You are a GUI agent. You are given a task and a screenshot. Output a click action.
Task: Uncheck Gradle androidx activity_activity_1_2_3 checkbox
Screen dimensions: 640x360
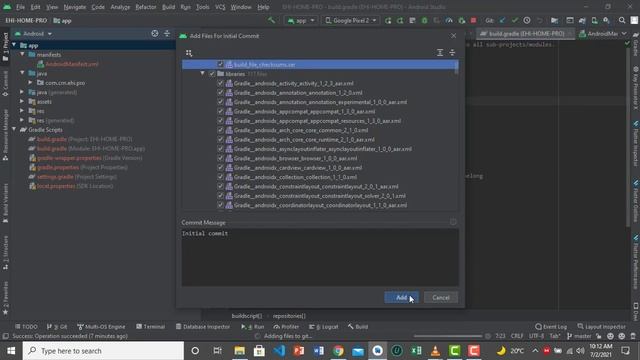[220, 83]
